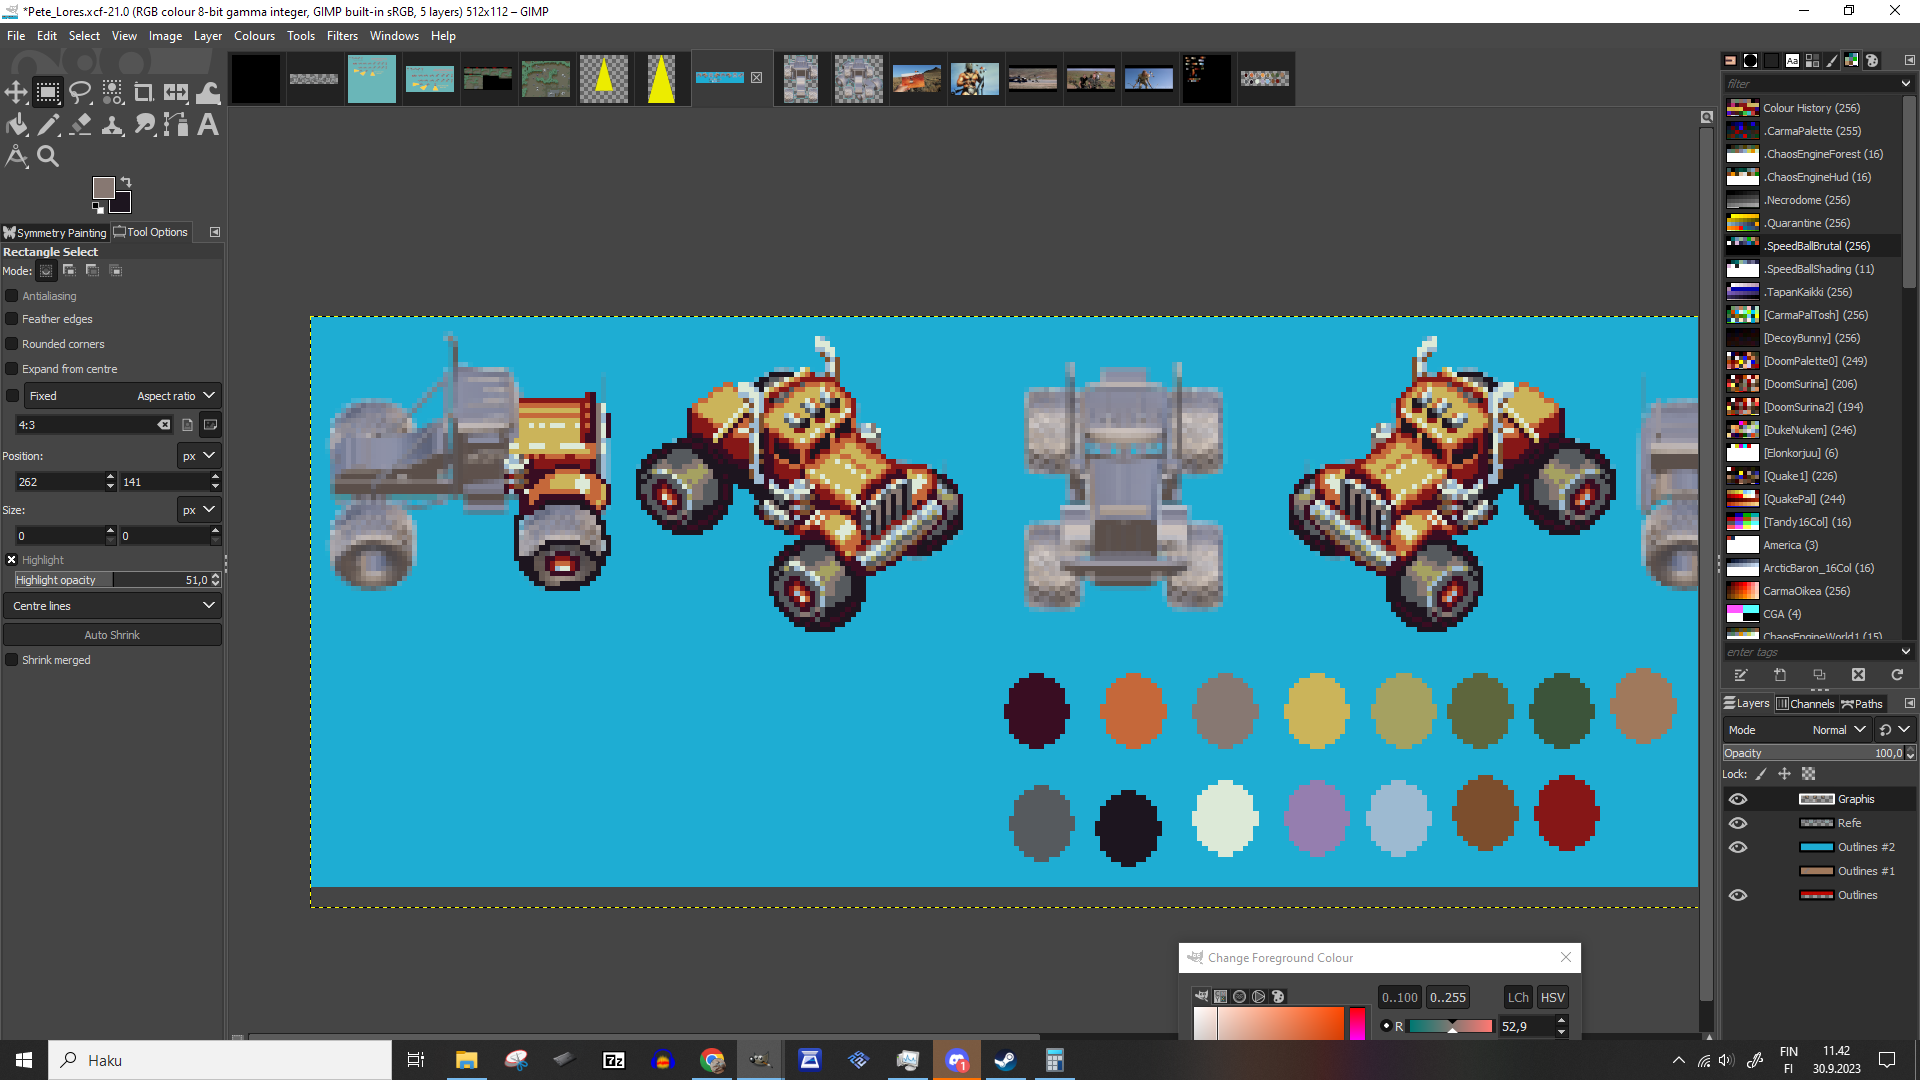1920x1080 pixels.
Task: Select the Crop tool
Action: click(144, 93)
